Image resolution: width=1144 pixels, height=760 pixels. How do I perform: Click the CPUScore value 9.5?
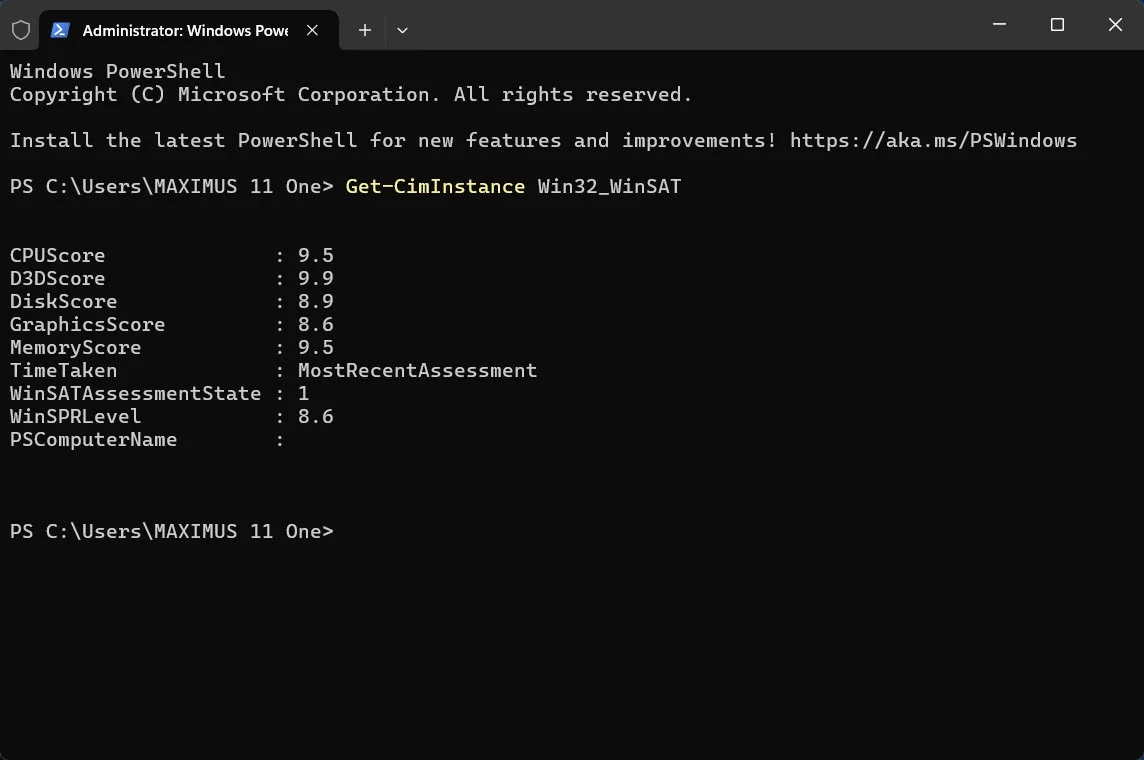point(315,255)
